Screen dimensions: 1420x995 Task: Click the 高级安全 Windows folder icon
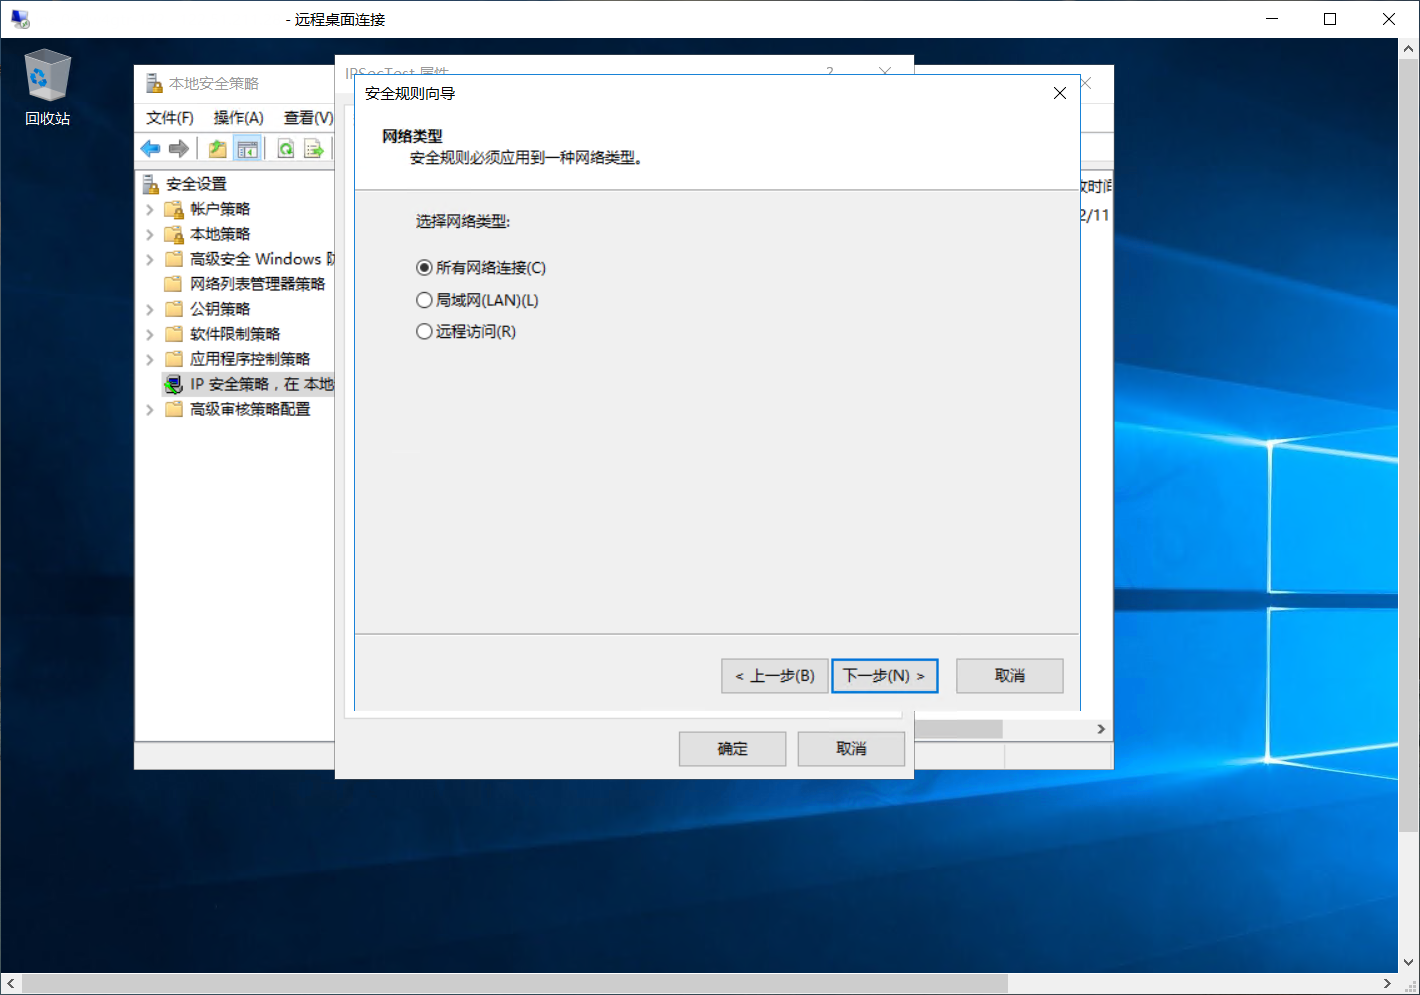pos(174,259)
